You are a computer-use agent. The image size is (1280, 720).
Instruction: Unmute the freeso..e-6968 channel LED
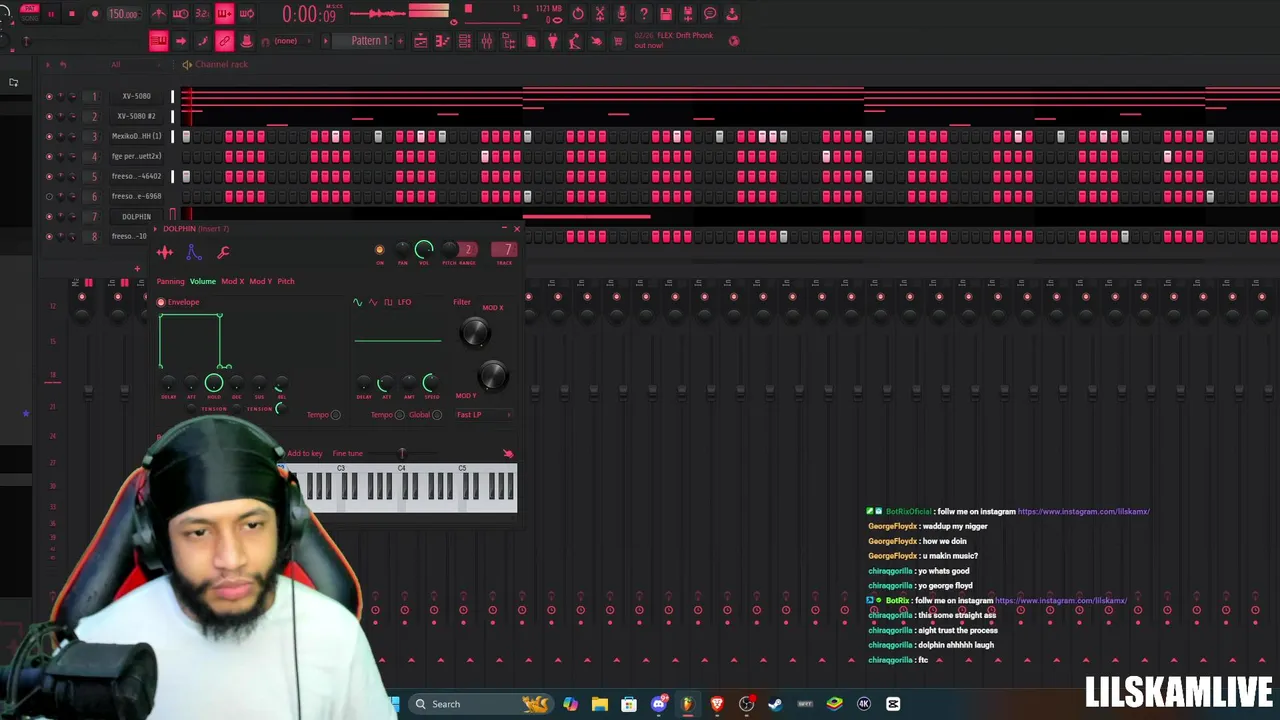(x=49, y=196)
